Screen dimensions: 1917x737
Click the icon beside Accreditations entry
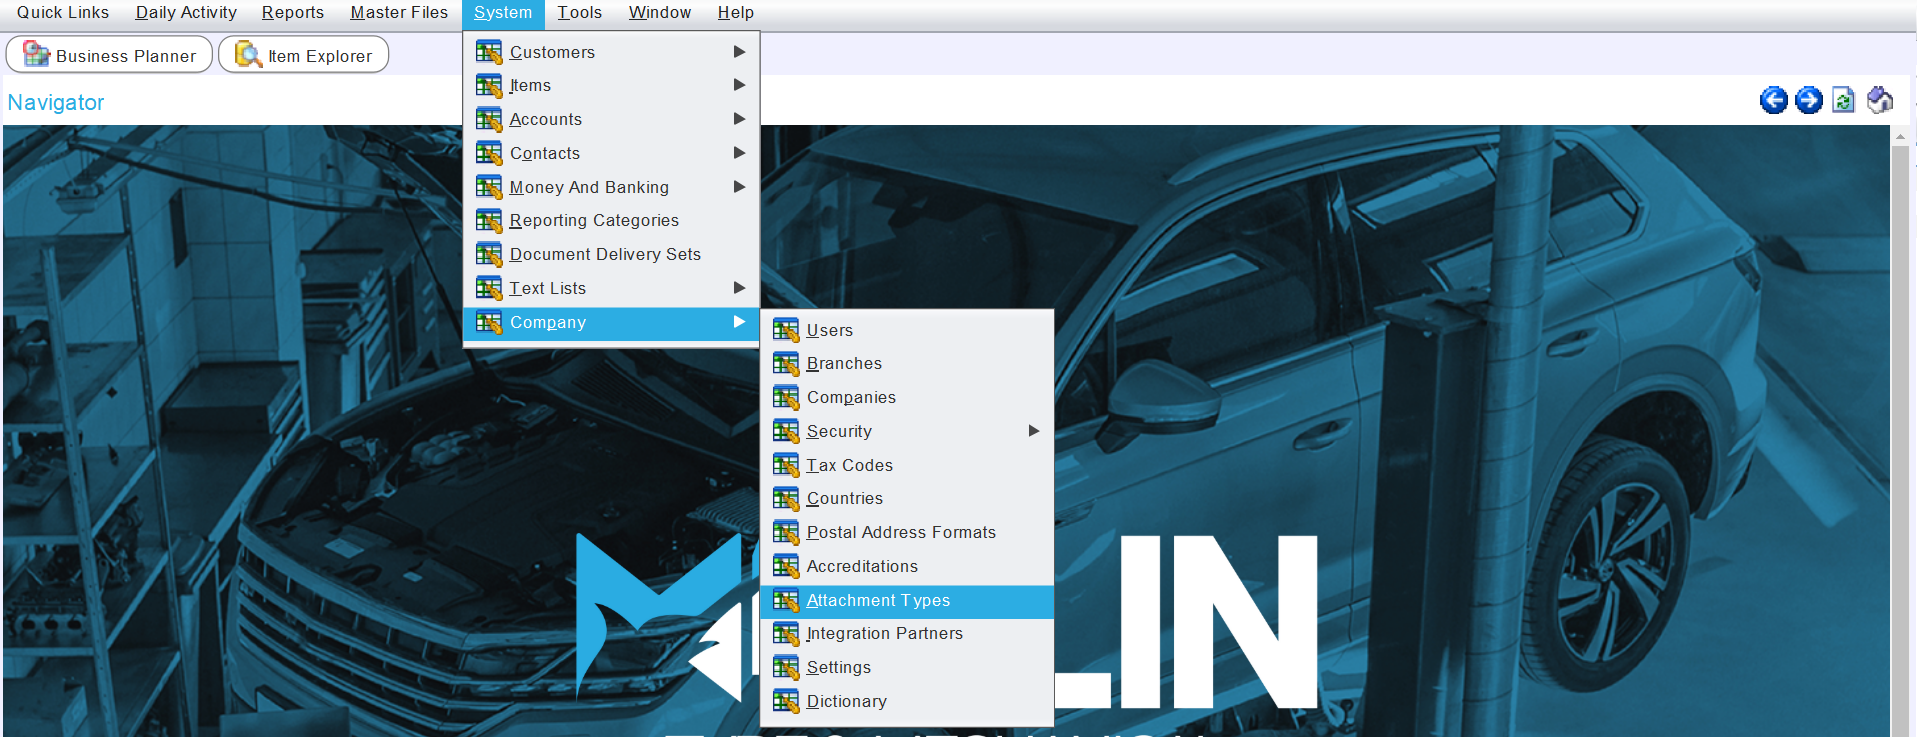tap(786, 566)
